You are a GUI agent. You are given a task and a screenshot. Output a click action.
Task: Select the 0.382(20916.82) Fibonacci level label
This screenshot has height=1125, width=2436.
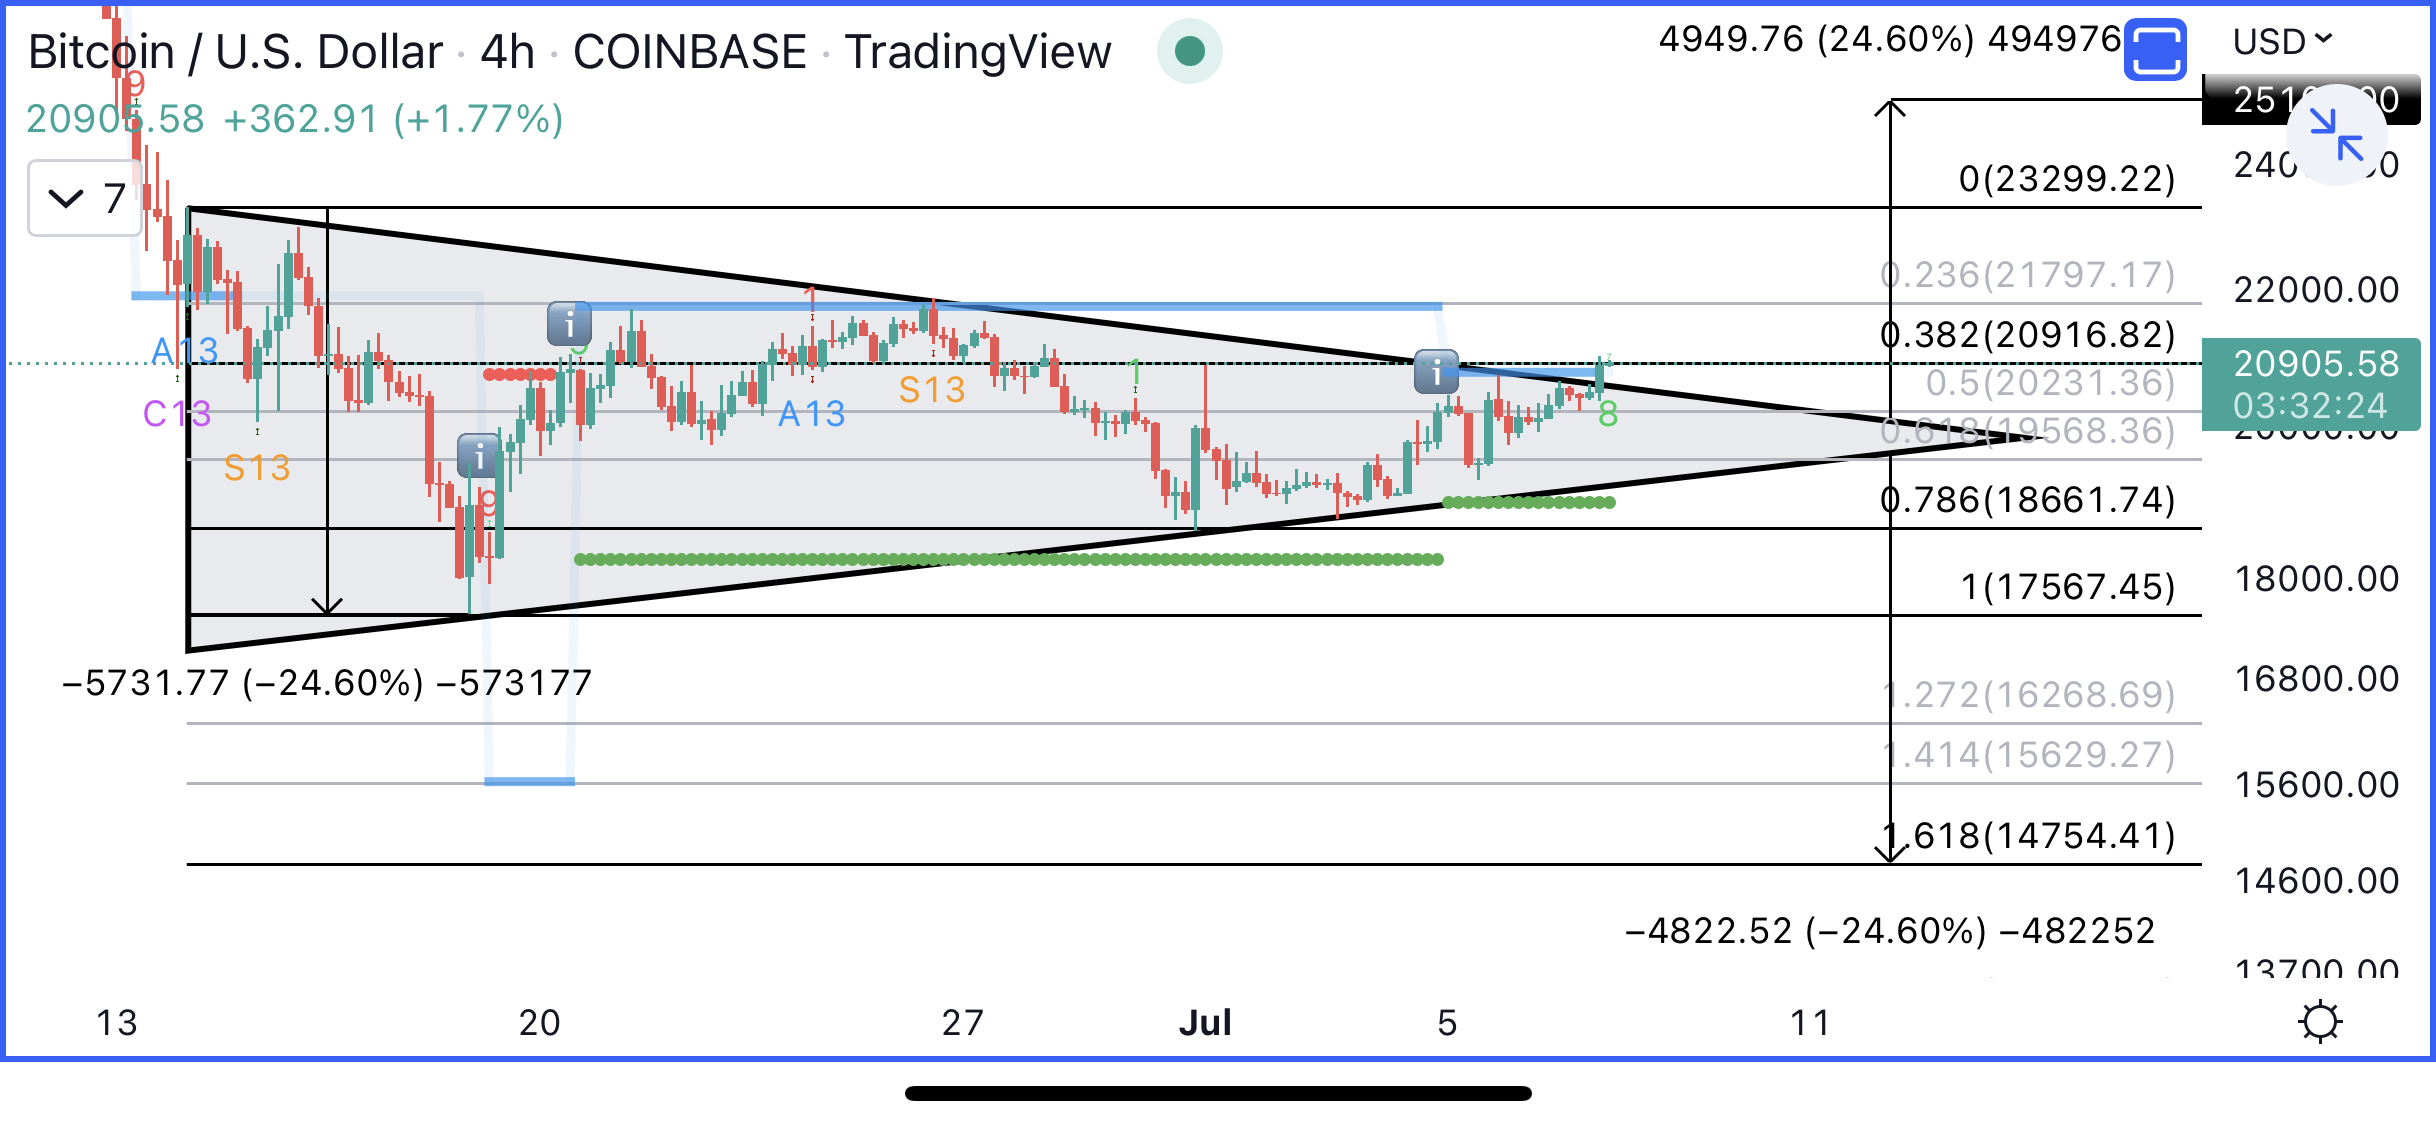tap(2028, 334)
